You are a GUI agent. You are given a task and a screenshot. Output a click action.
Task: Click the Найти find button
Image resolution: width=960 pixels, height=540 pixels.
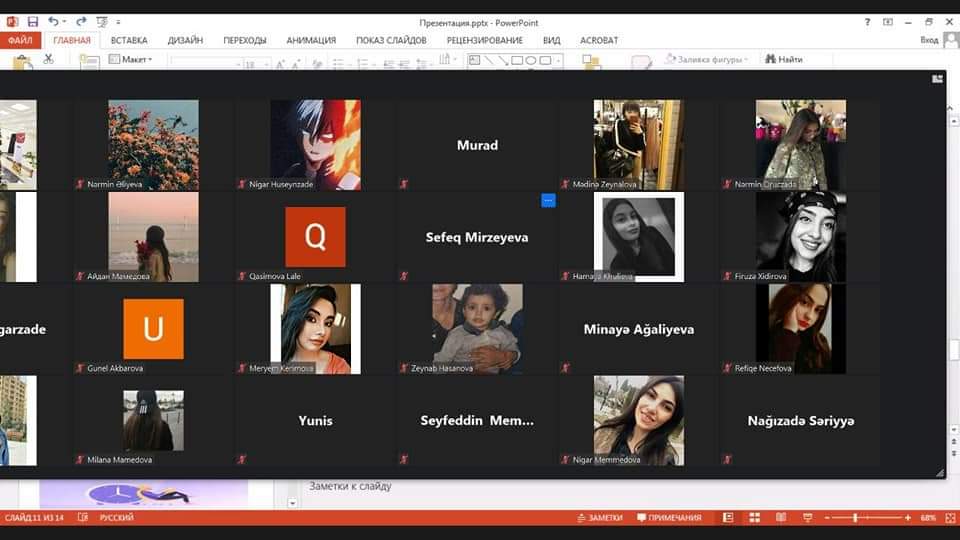pyautogui.click(x=784, y=59)
